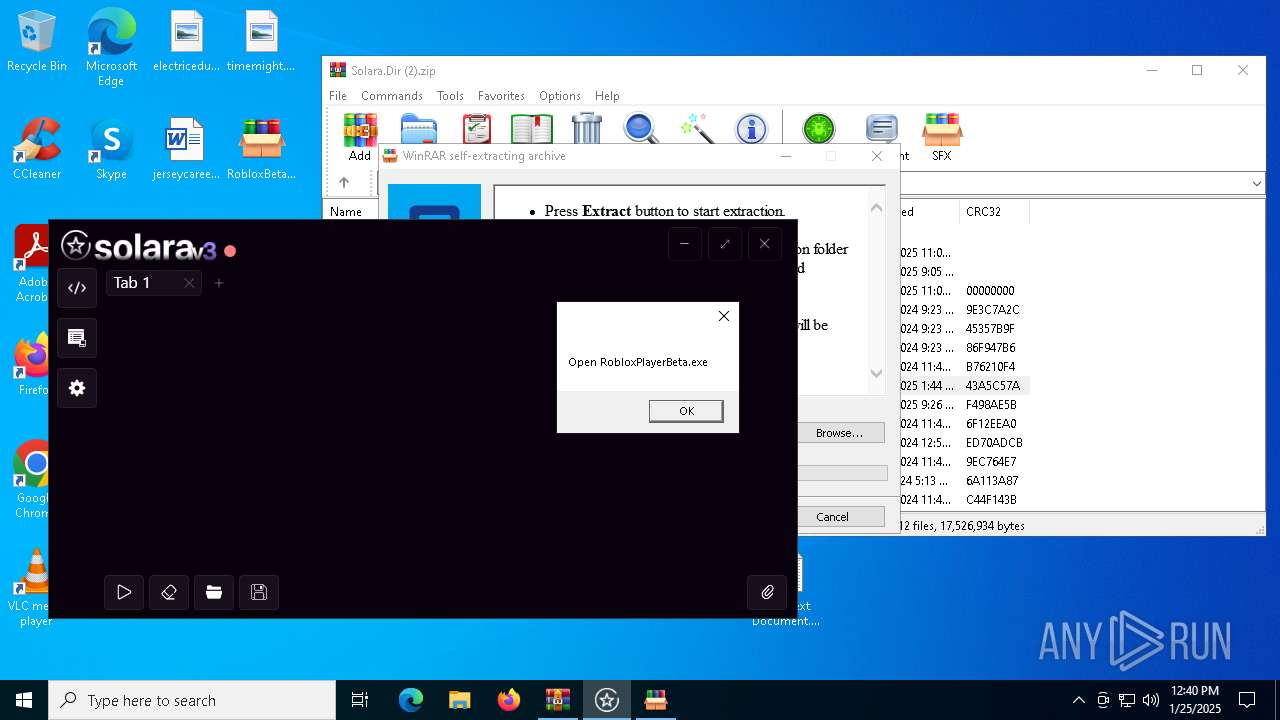Click the Extract To folder icon in WinRAR
The height and width of the screenshot is (720, 1280).
pyautogui.click(x=418, y=129)
